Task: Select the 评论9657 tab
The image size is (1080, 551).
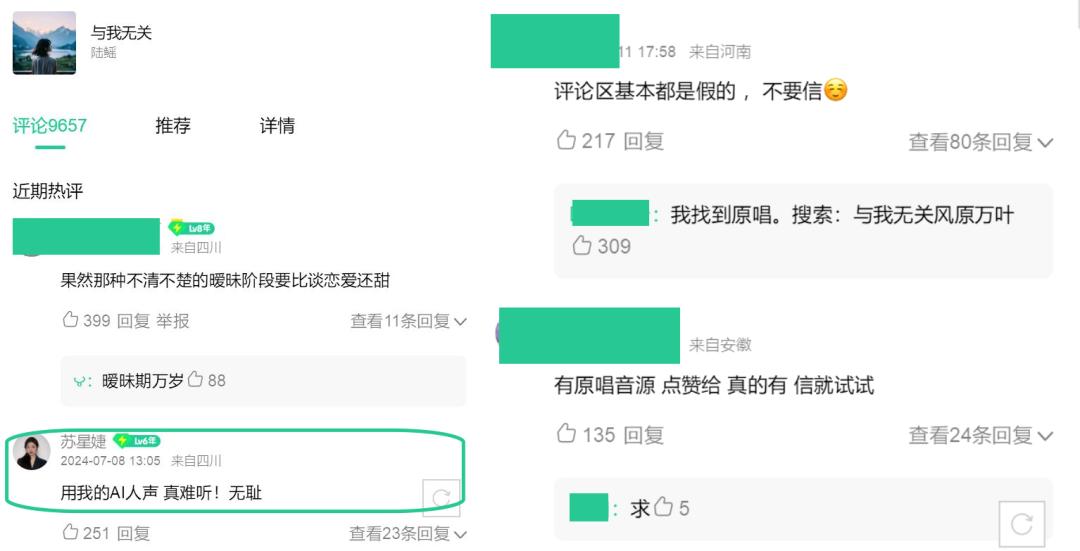Action: coord(49,126)
